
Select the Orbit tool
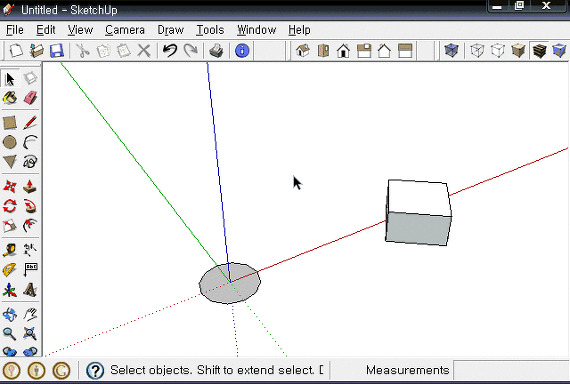pyautogui.click(x=10, y=315)
